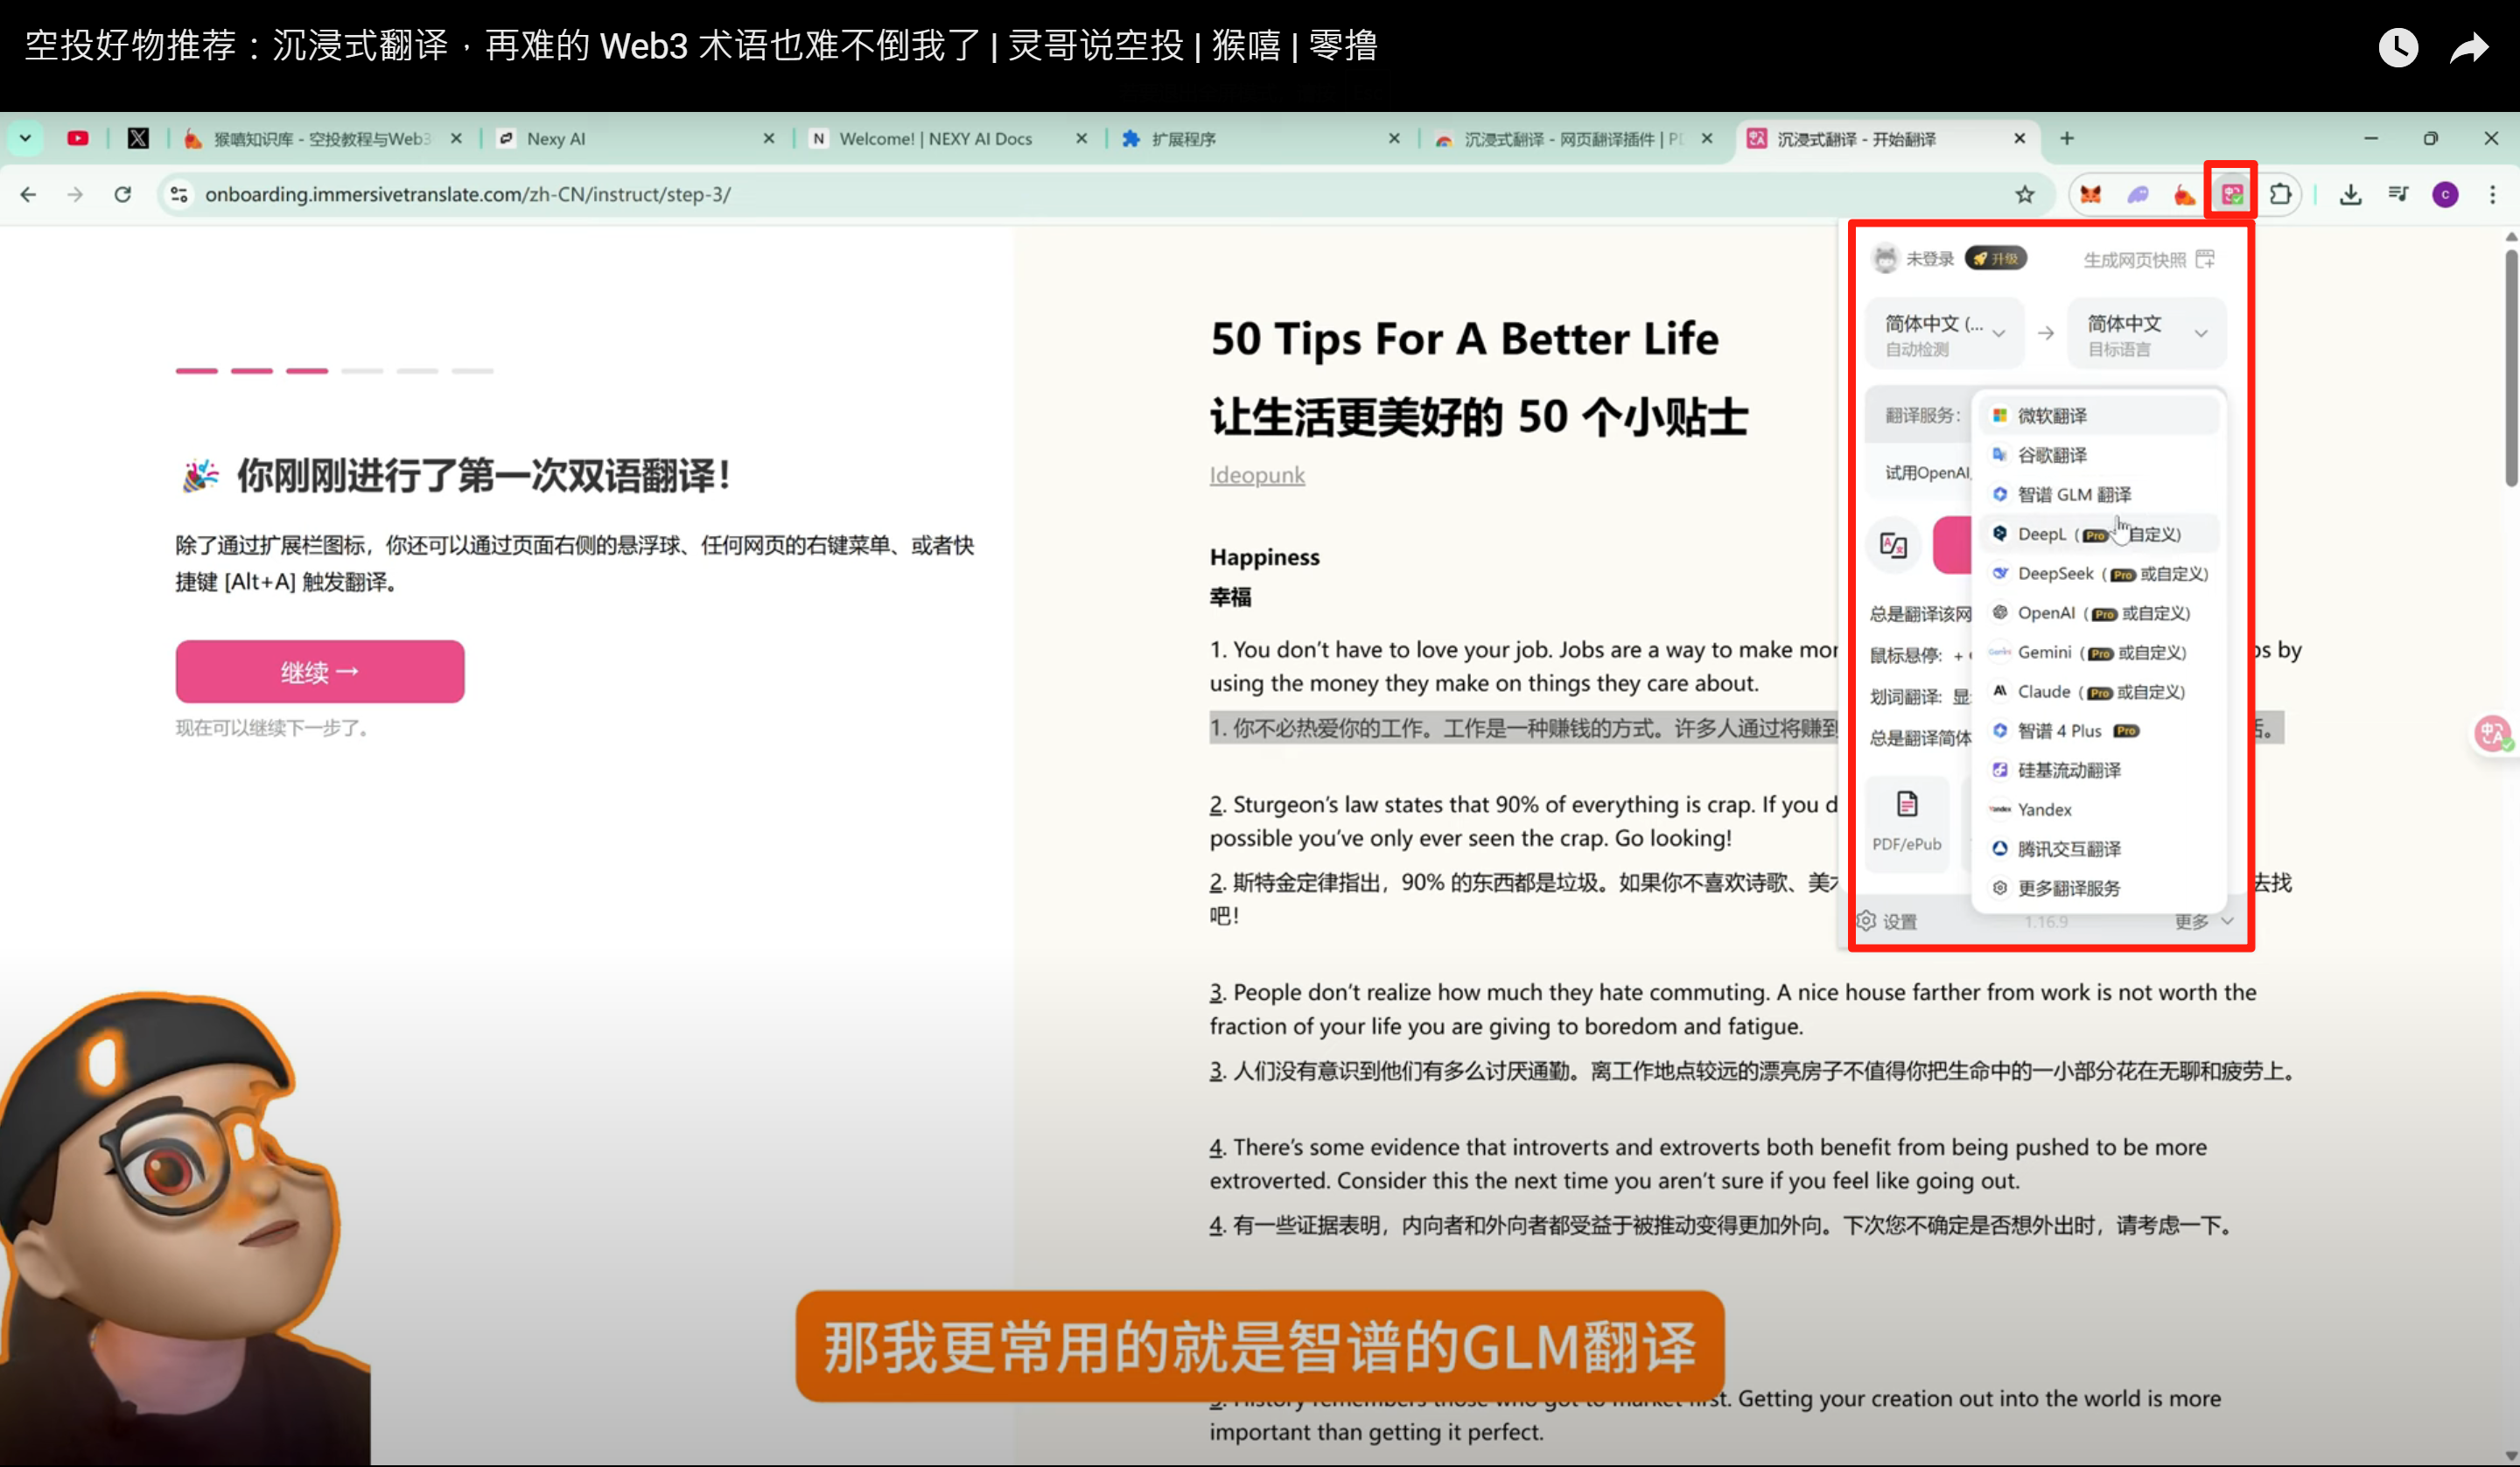
Task: Choose 腾讯交互翻译 service
Action: [2098, 849]
